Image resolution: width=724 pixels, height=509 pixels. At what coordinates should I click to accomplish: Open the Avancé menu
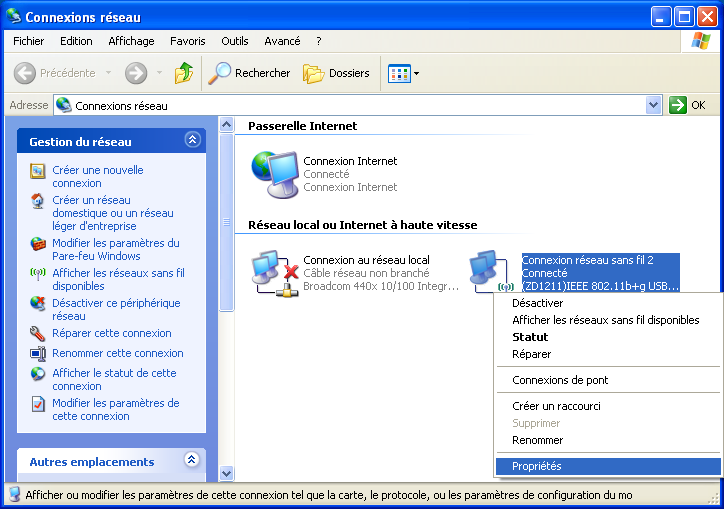282,41
